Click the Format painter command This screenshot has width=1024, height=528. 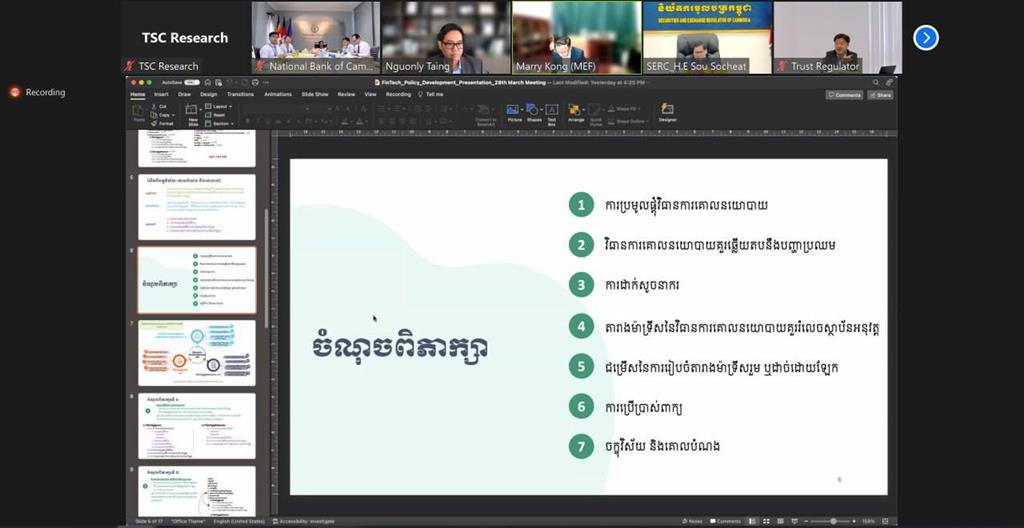[x=162, y=124]
